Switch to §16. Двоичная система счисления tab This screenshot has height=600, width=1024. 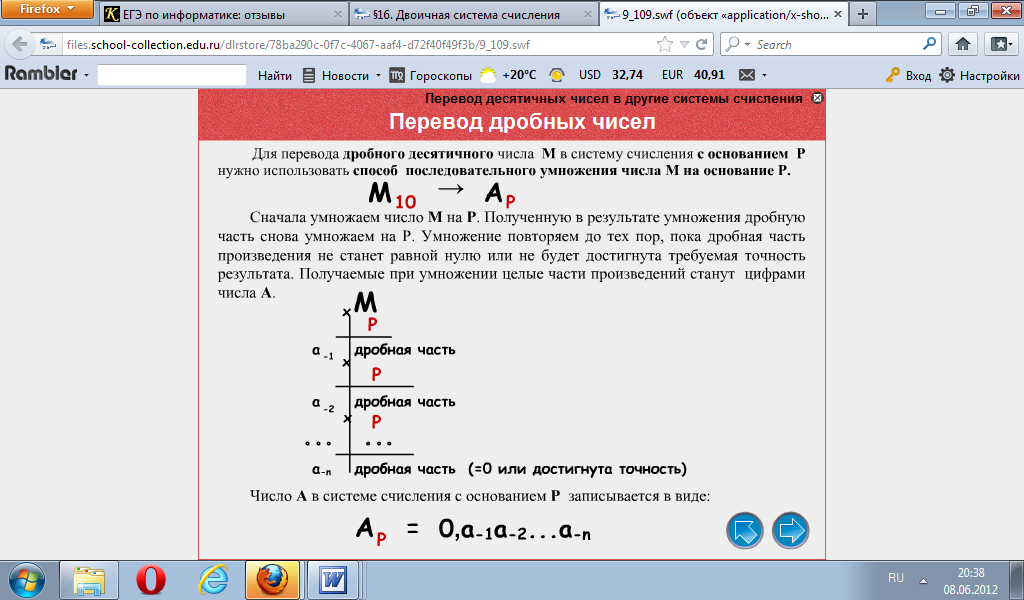click(474, 14)
